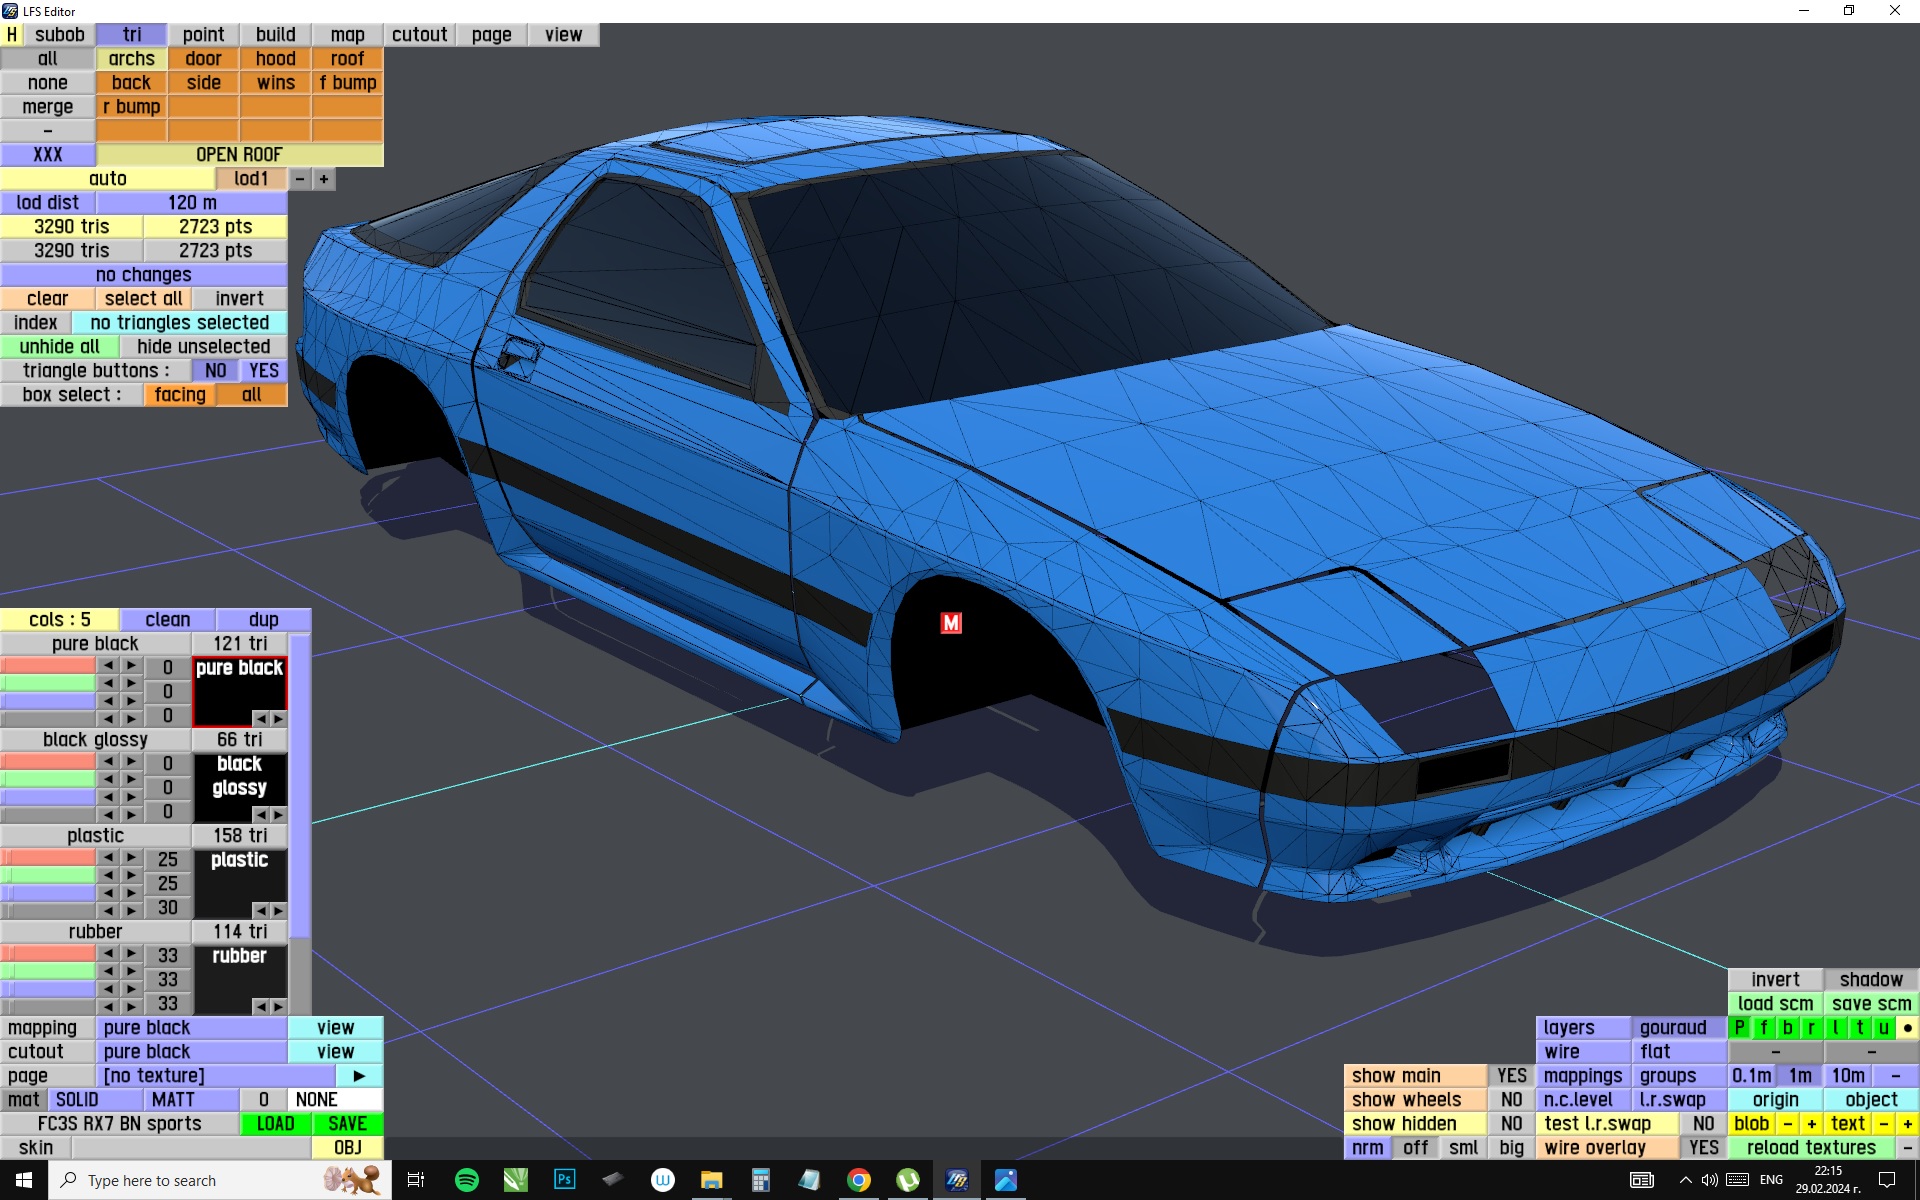The image size is (1920, 1200).
Task: Click the minus button next to text
Action: (1884, 1124)
